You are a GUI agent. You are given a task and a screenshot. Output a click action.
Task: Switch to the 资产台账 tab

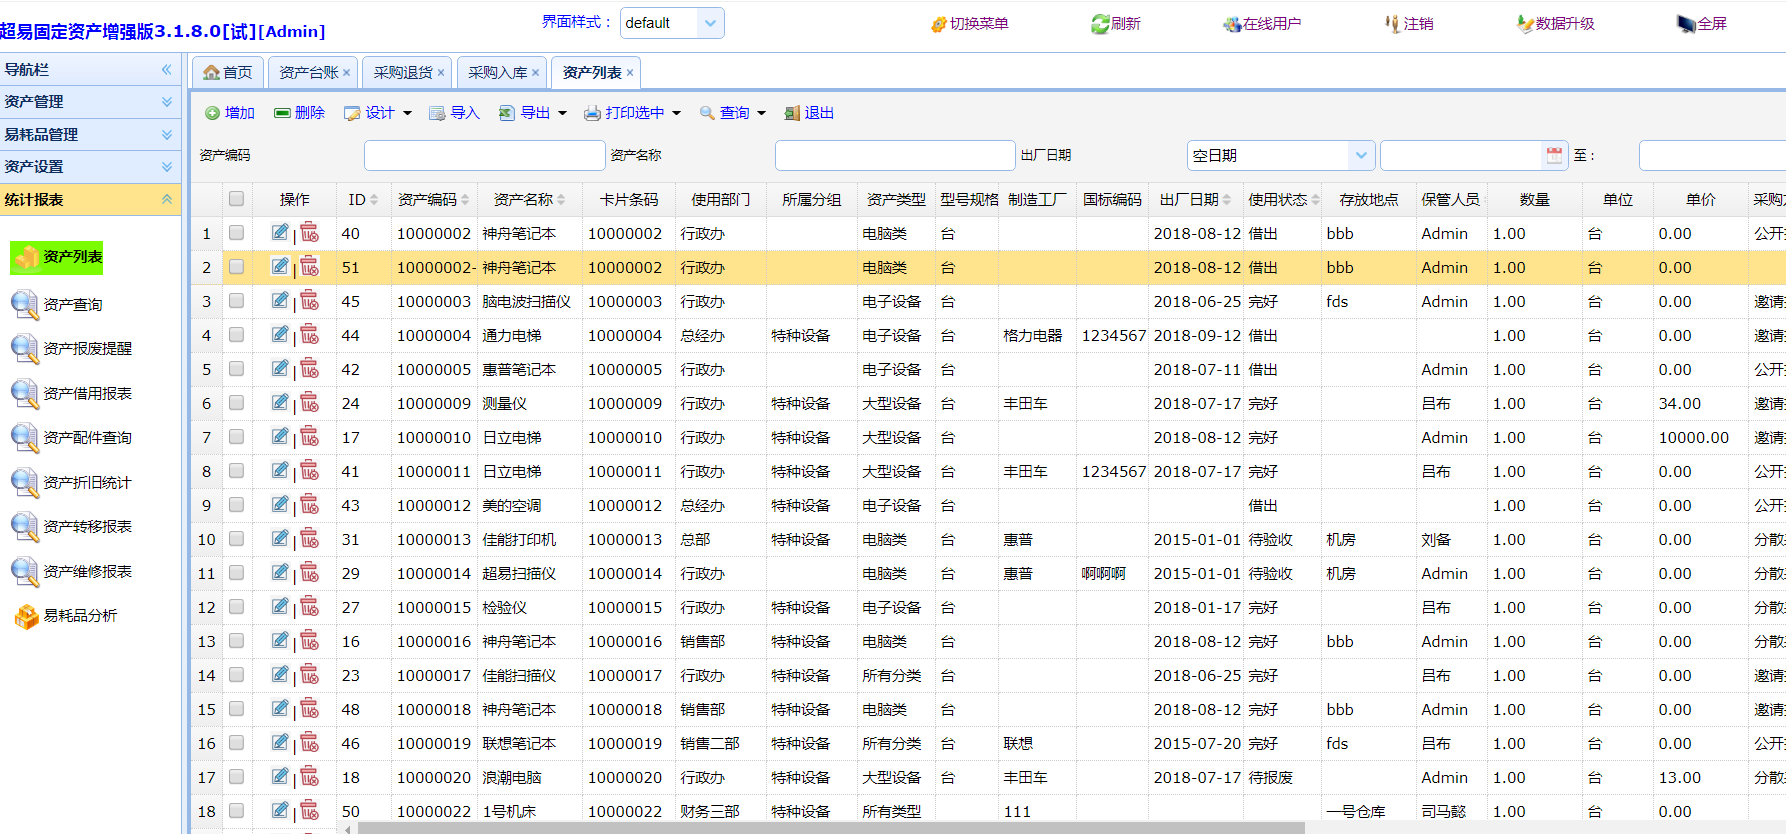pyautogui.click(x=308, y=73)
